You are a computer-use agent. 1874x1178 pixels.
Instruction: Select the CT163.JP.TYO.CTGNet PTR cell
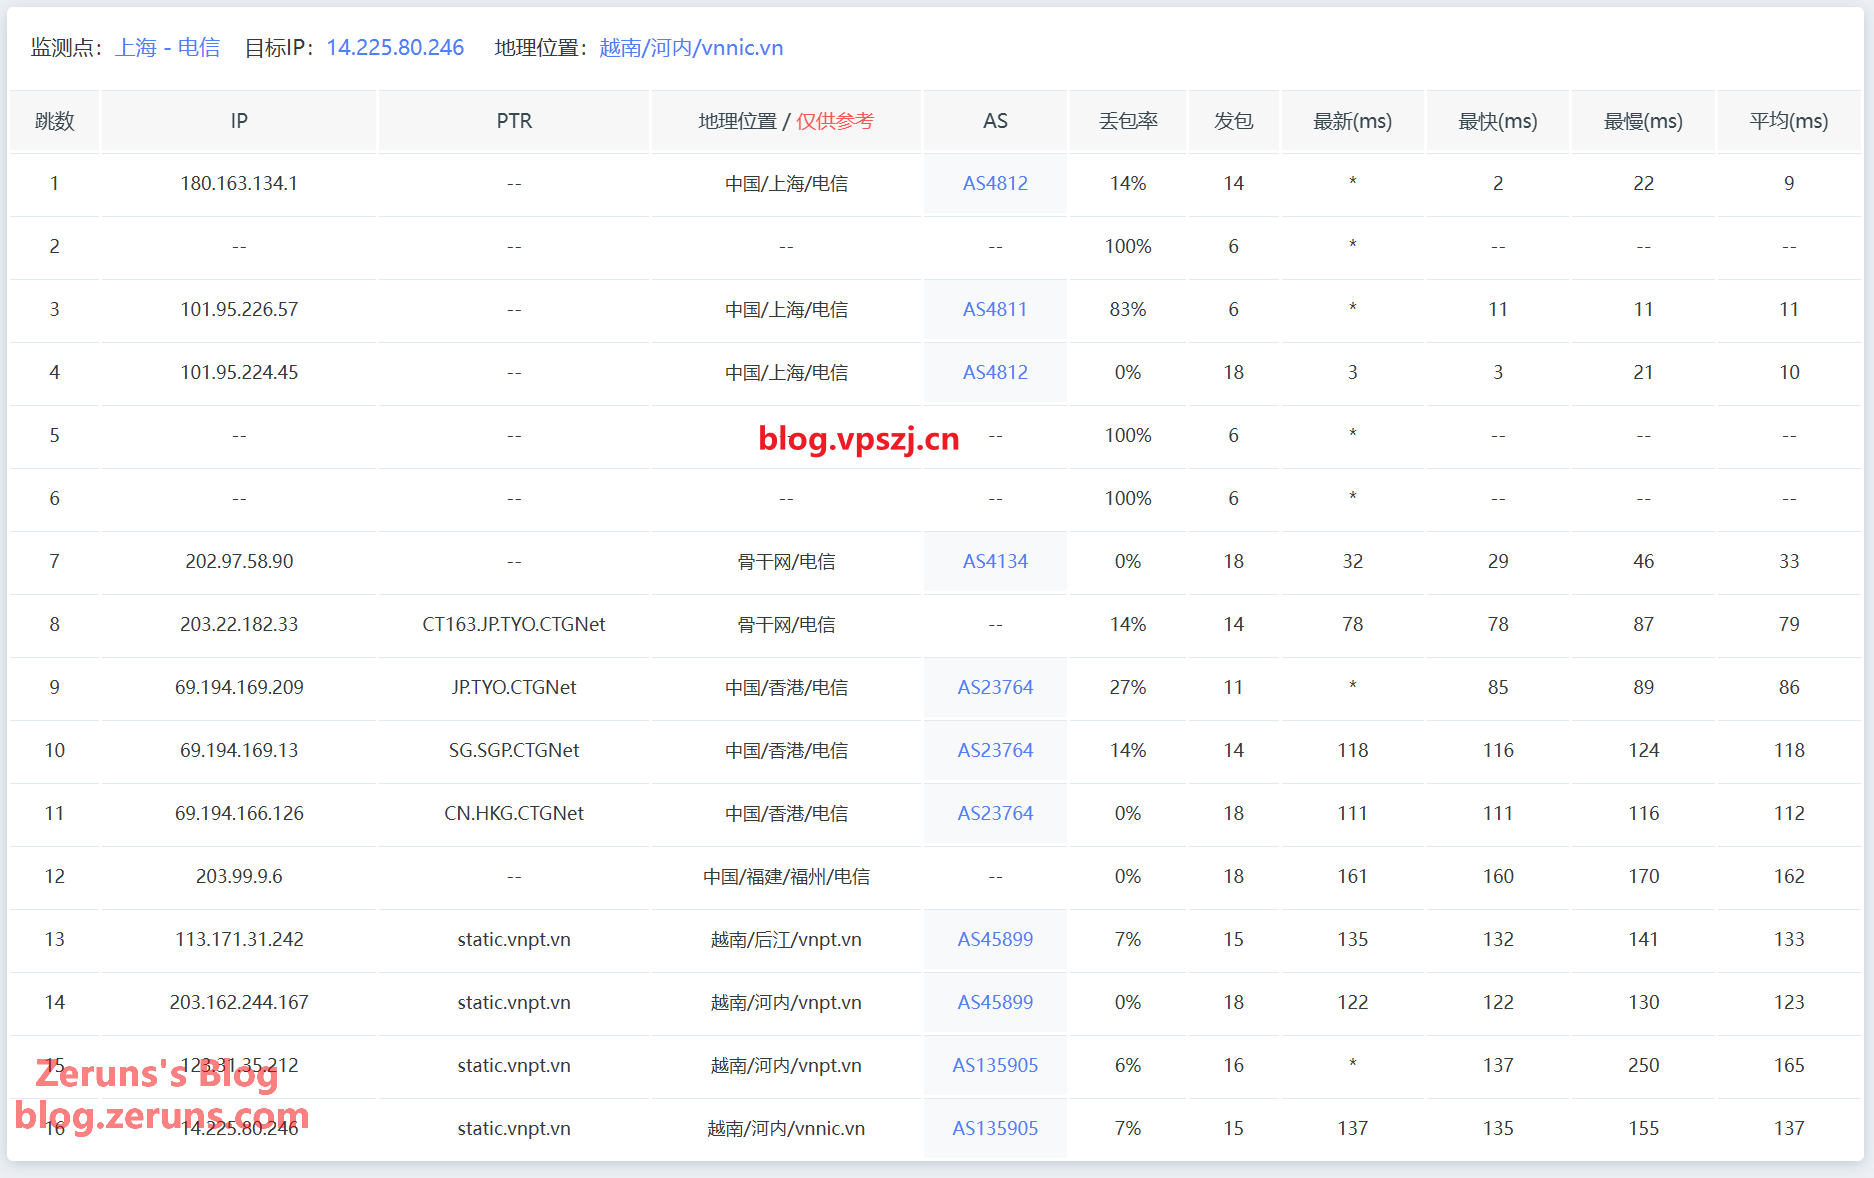point(514,624)
